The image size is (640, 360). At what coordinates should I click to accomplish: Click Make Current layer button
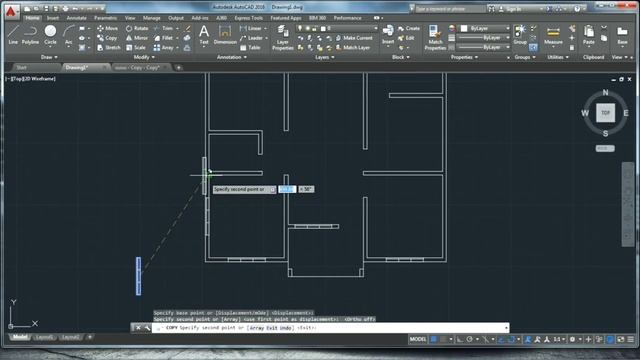click(354, 38)
